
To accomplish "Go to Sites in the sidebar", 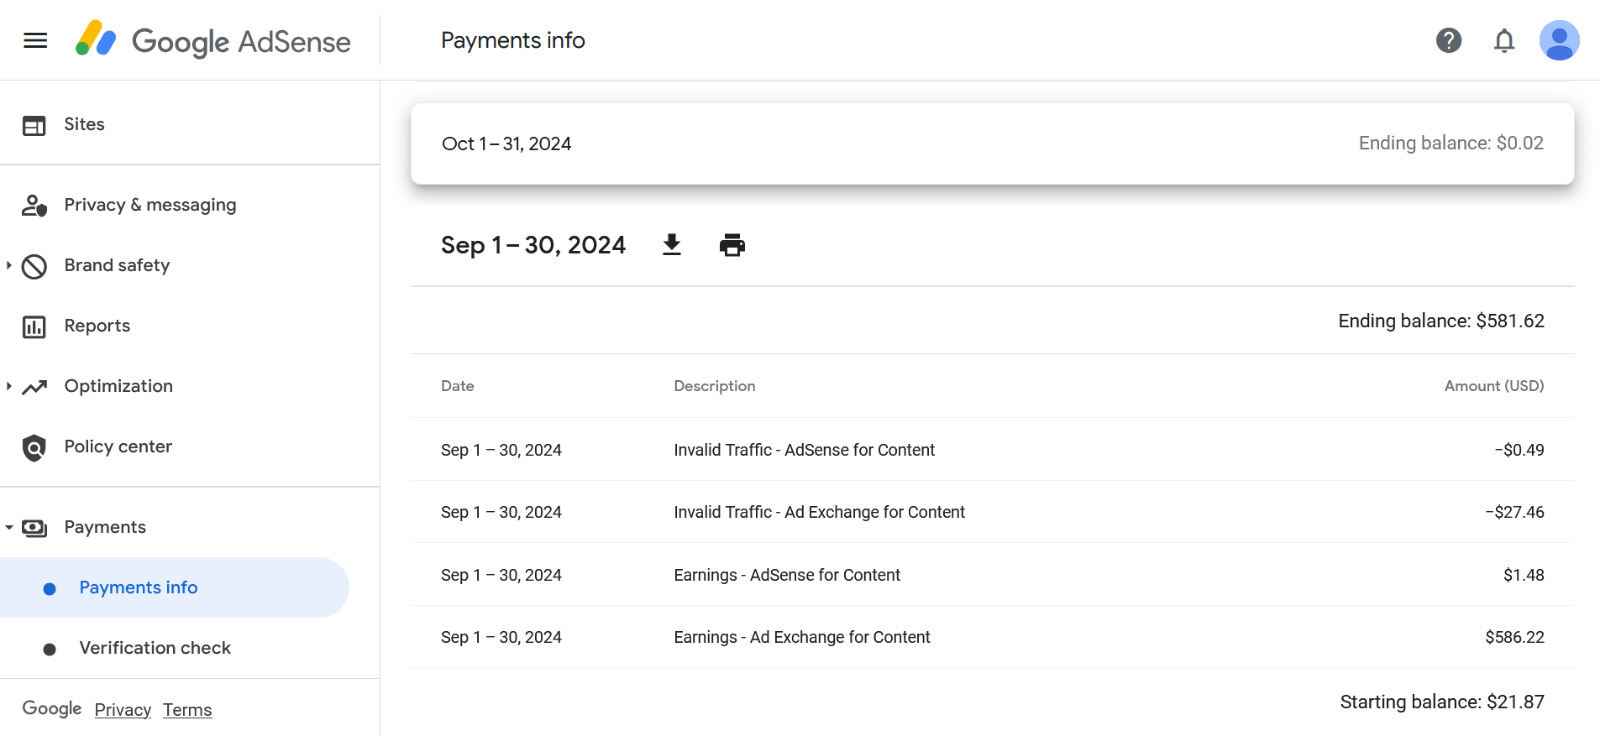I will [x=84, y=124].
